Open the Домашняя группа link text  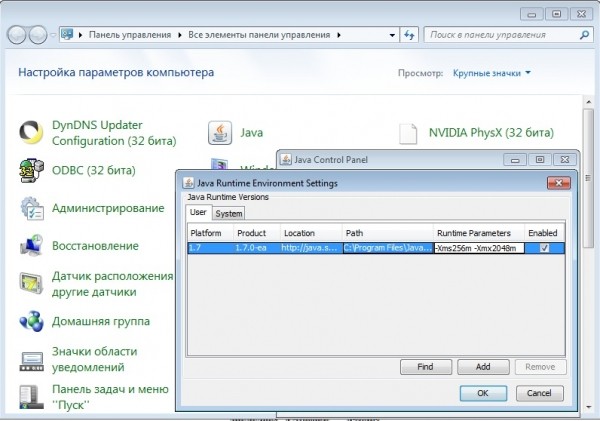pyautogui.click(x=101, y=321)
